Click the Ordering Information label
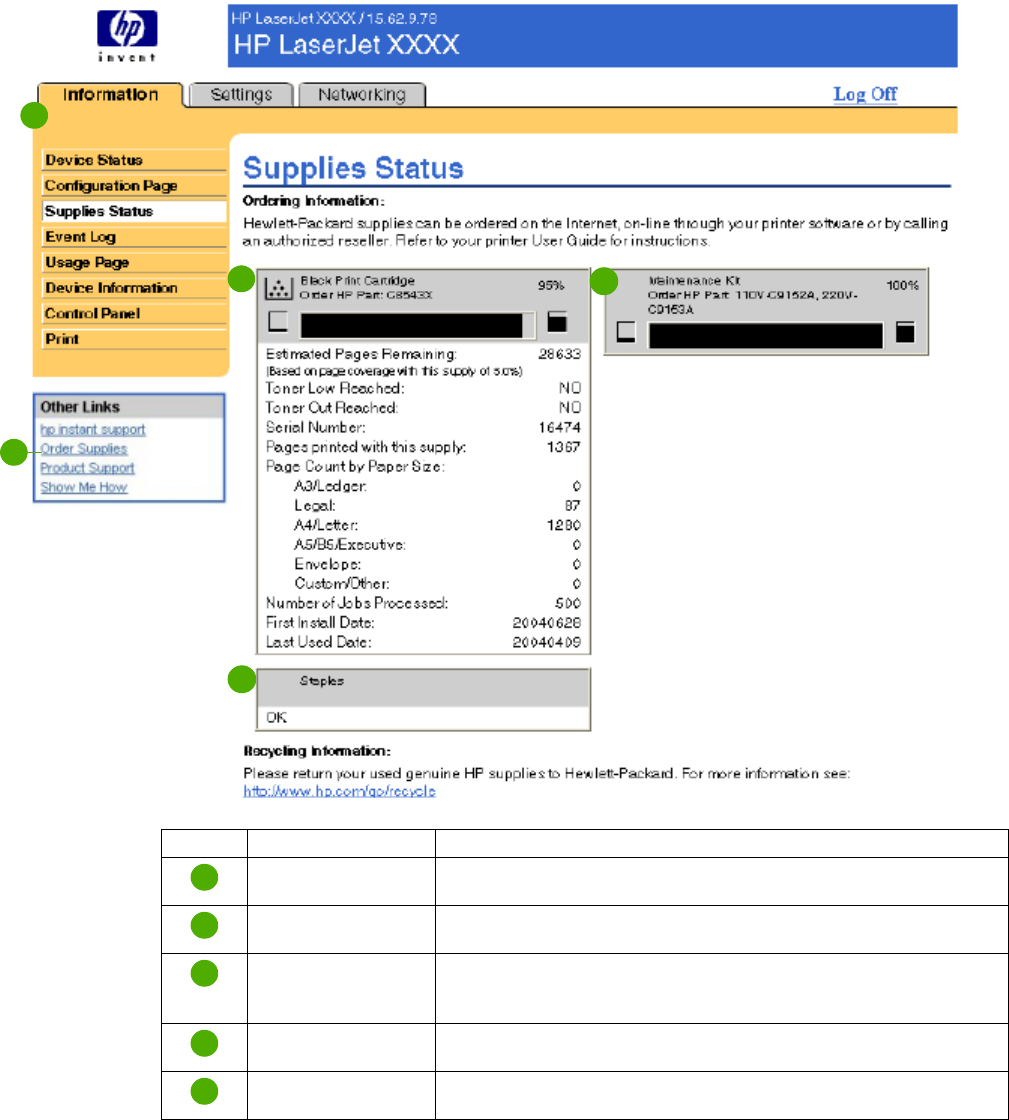This screenshot has height=1120, width=1009. click(x=313, y=201)
